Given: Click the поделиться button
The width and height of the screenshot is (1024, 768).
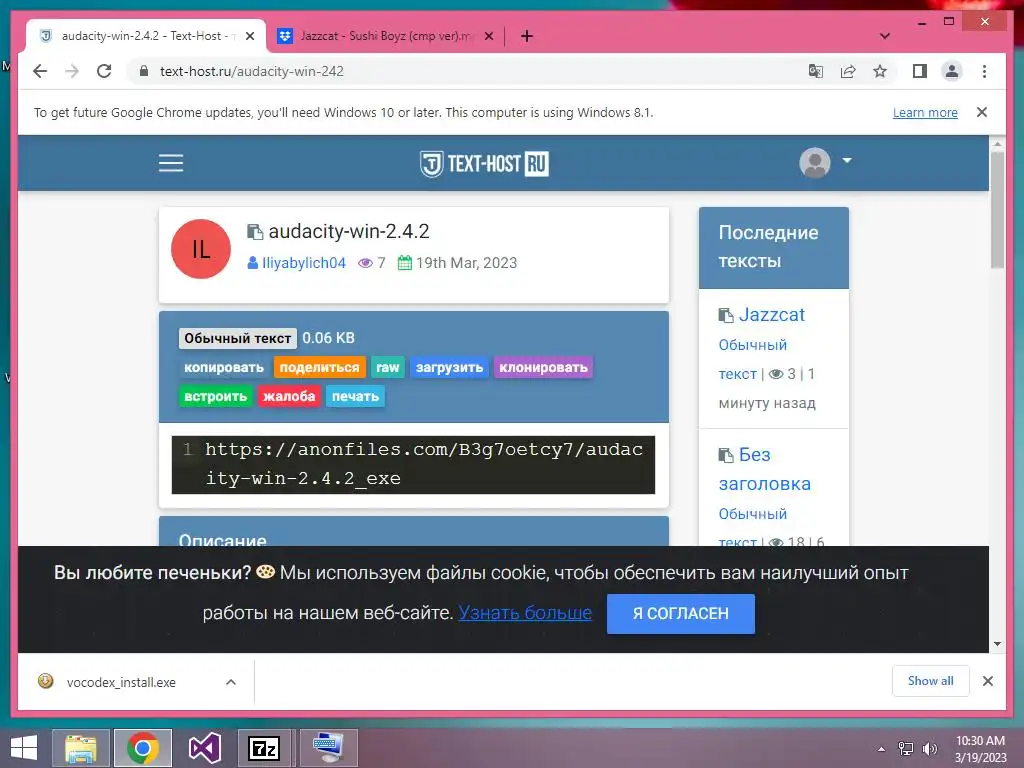Looking at the screenshot, I should tap(319, 368).
